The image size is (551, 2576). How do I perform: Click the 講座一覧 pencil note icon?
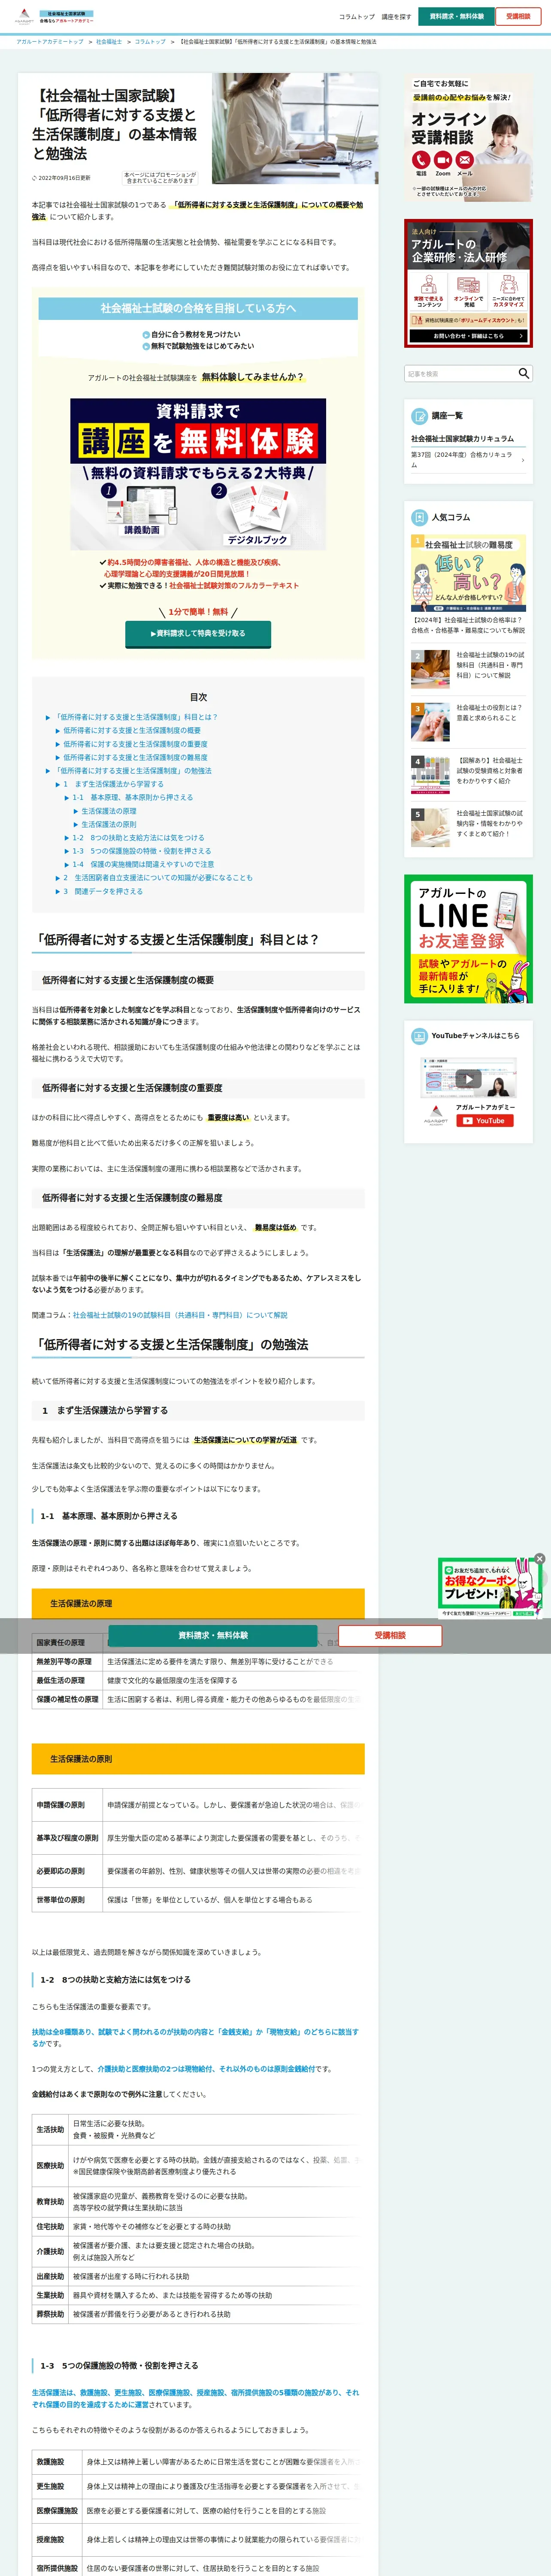coord(420,415)
